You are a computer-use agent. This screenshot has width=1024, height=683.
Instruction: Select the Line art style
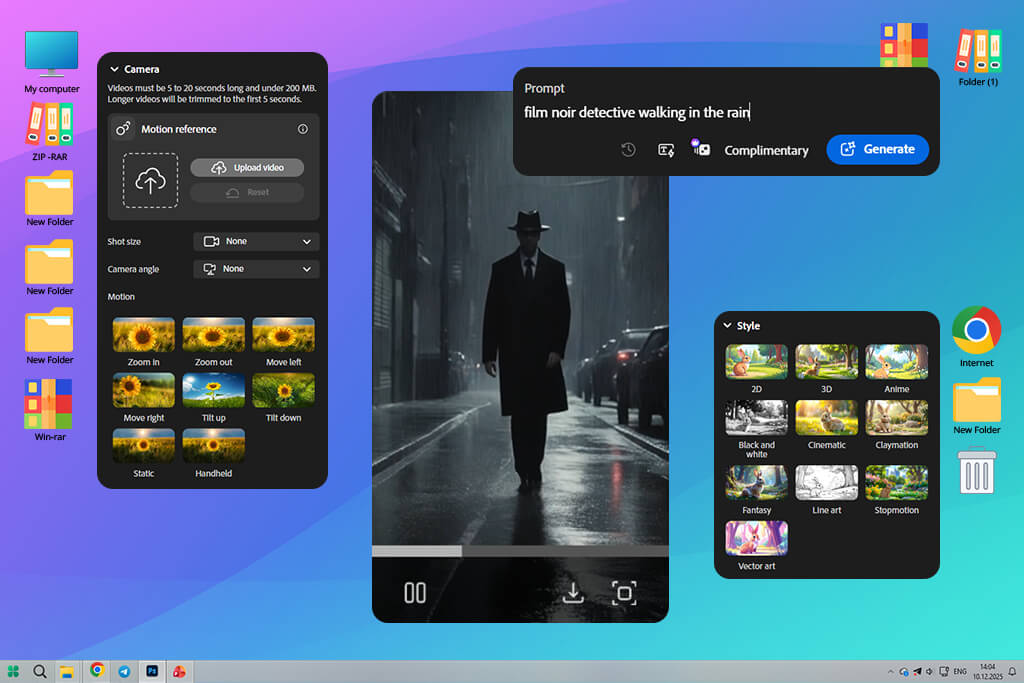[826, 483]
